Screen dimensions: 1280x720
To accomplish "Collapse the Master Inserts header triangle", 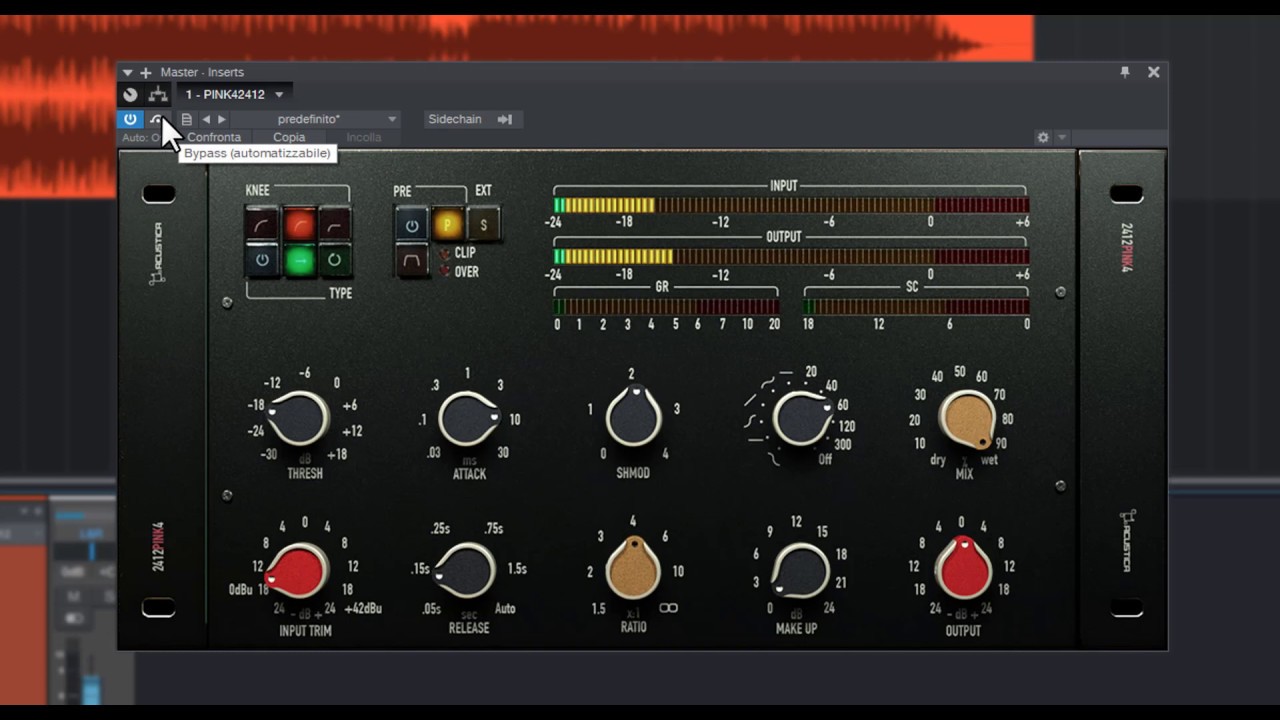I will pyautogui.click(x=127, y=73).
